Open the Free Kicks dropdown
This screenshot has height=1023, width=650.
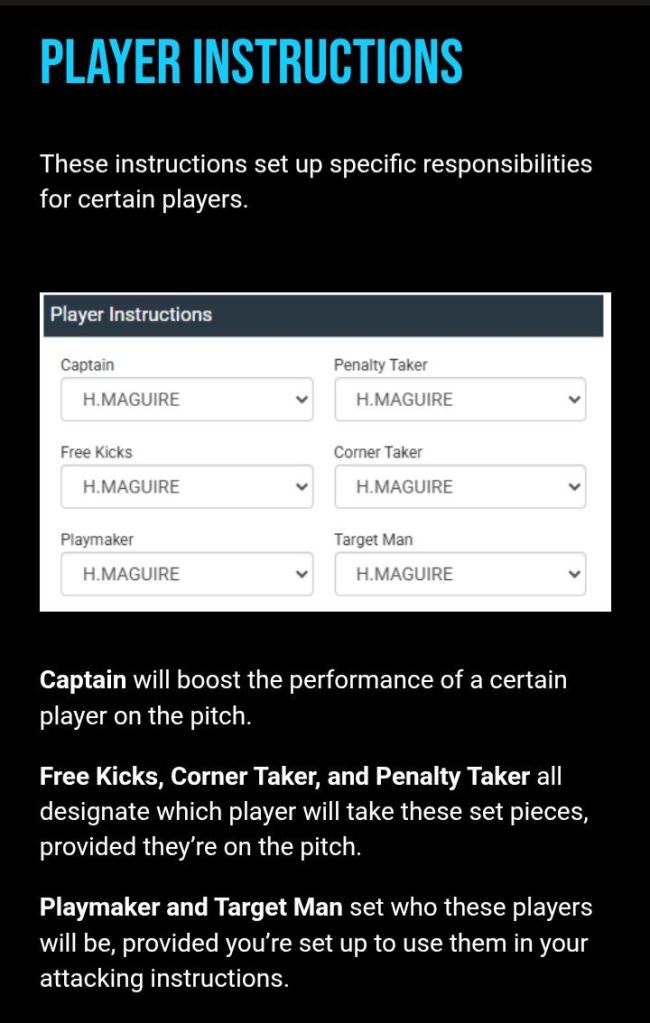point(186,487)
